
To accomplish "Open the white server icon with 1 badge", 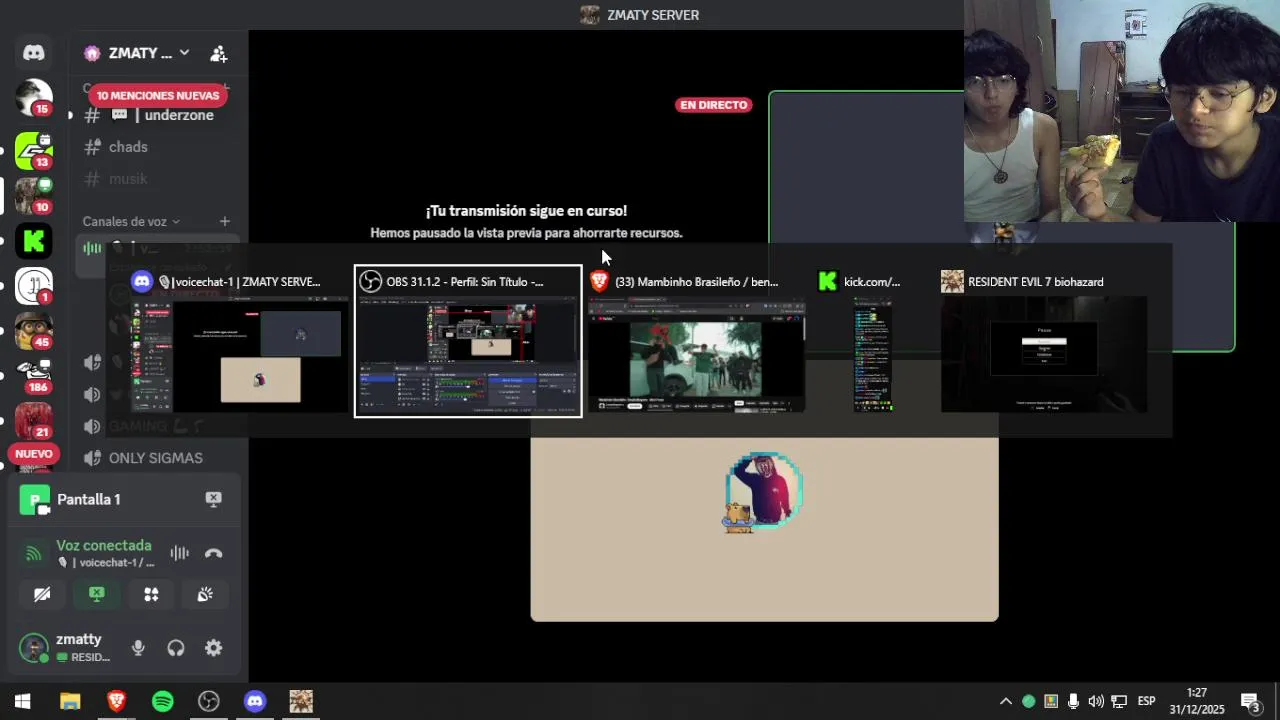I will point(34,286).
